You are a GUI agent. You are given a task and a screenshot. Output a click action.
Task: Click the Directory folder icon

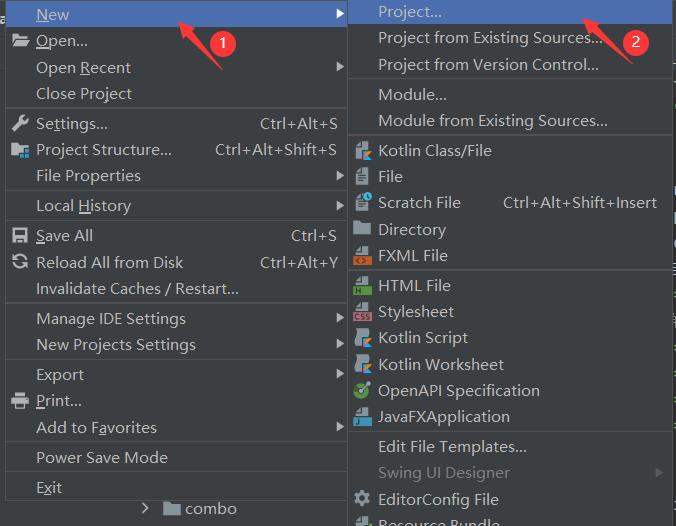click(x=362, y=228)
